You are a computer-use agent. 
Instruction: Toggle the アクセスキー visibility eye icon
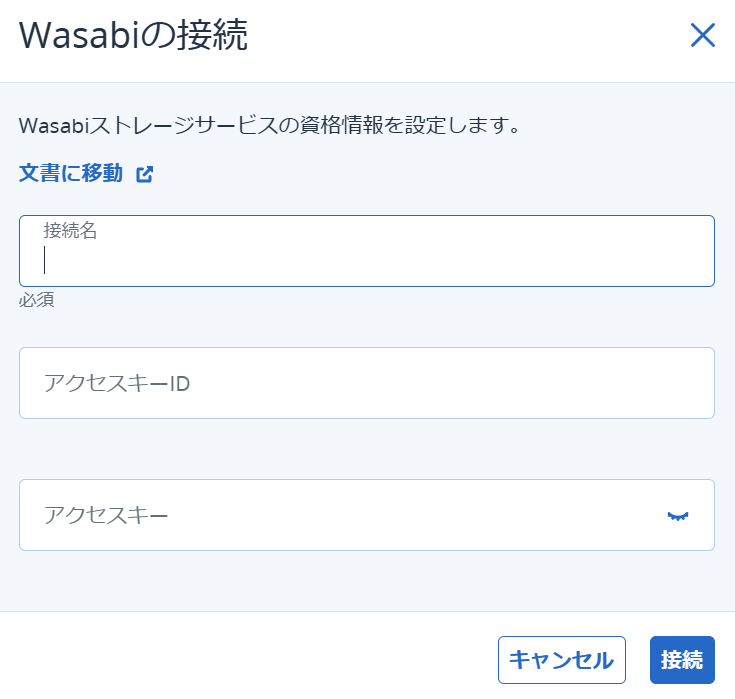point(677,516)
